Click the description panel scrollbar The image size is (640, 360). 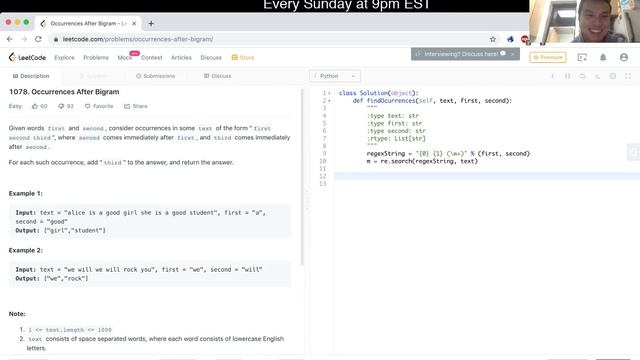tap(302, 177)
